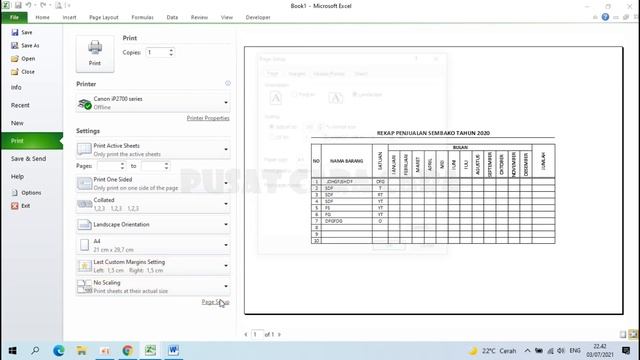The width and height of the screenshot is (640, 360).
Task: Switch to the Home ribbon tab
Action: (x=42, y=18)
